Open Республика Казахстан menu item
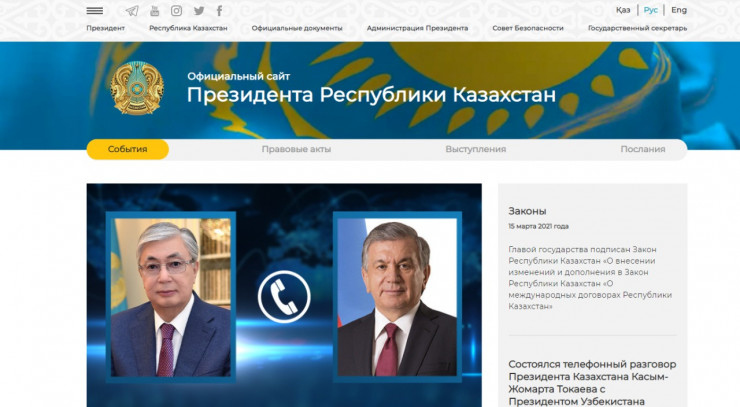This screenshot has width=740, height=407. tap(188, 28)
